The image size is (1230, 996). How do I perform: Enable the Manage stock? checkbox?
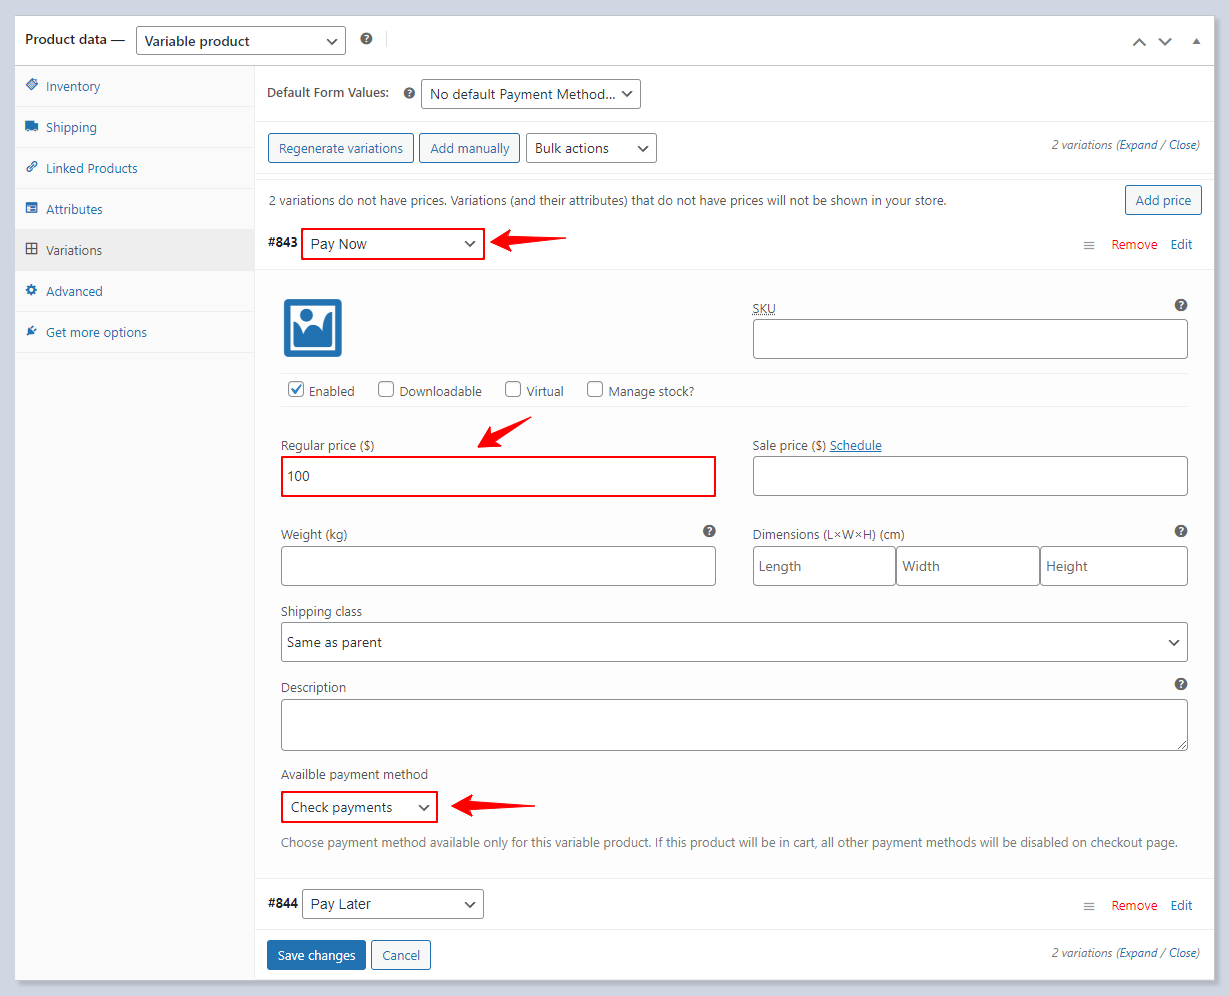[595, 390]
